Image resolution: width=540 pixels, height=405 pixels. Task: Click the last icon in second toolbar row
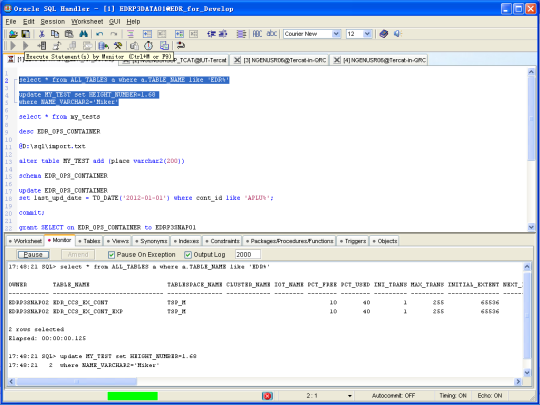click(x=180, y=45)
